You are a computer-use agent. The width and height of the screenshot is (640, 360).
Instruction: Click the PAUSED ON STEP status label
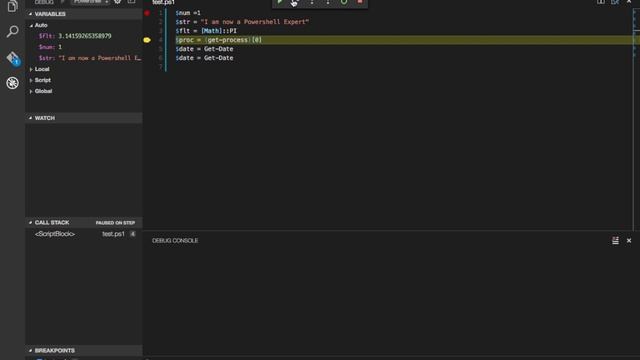(x=115, y=223)
